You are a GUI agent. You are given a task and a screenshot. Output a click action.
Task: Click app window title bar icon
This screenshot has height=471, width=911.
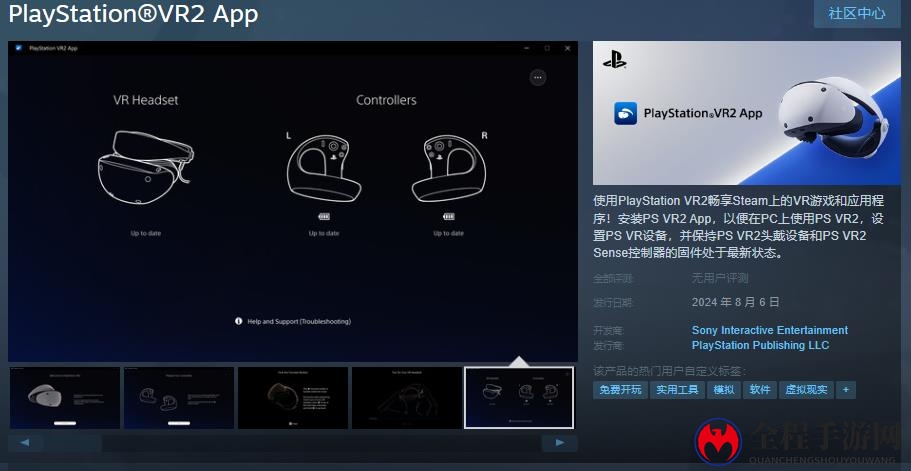click(19, 48)
